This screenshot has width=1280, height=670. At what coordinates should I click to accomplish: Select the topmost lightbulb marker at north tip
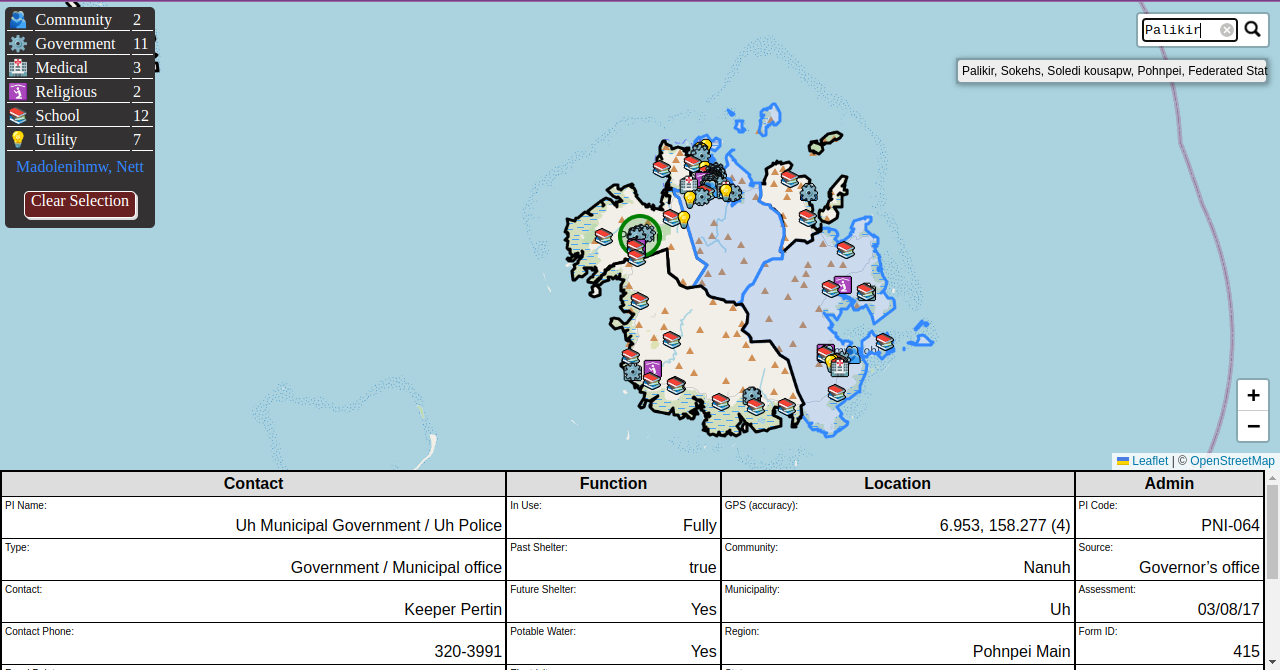705,147
